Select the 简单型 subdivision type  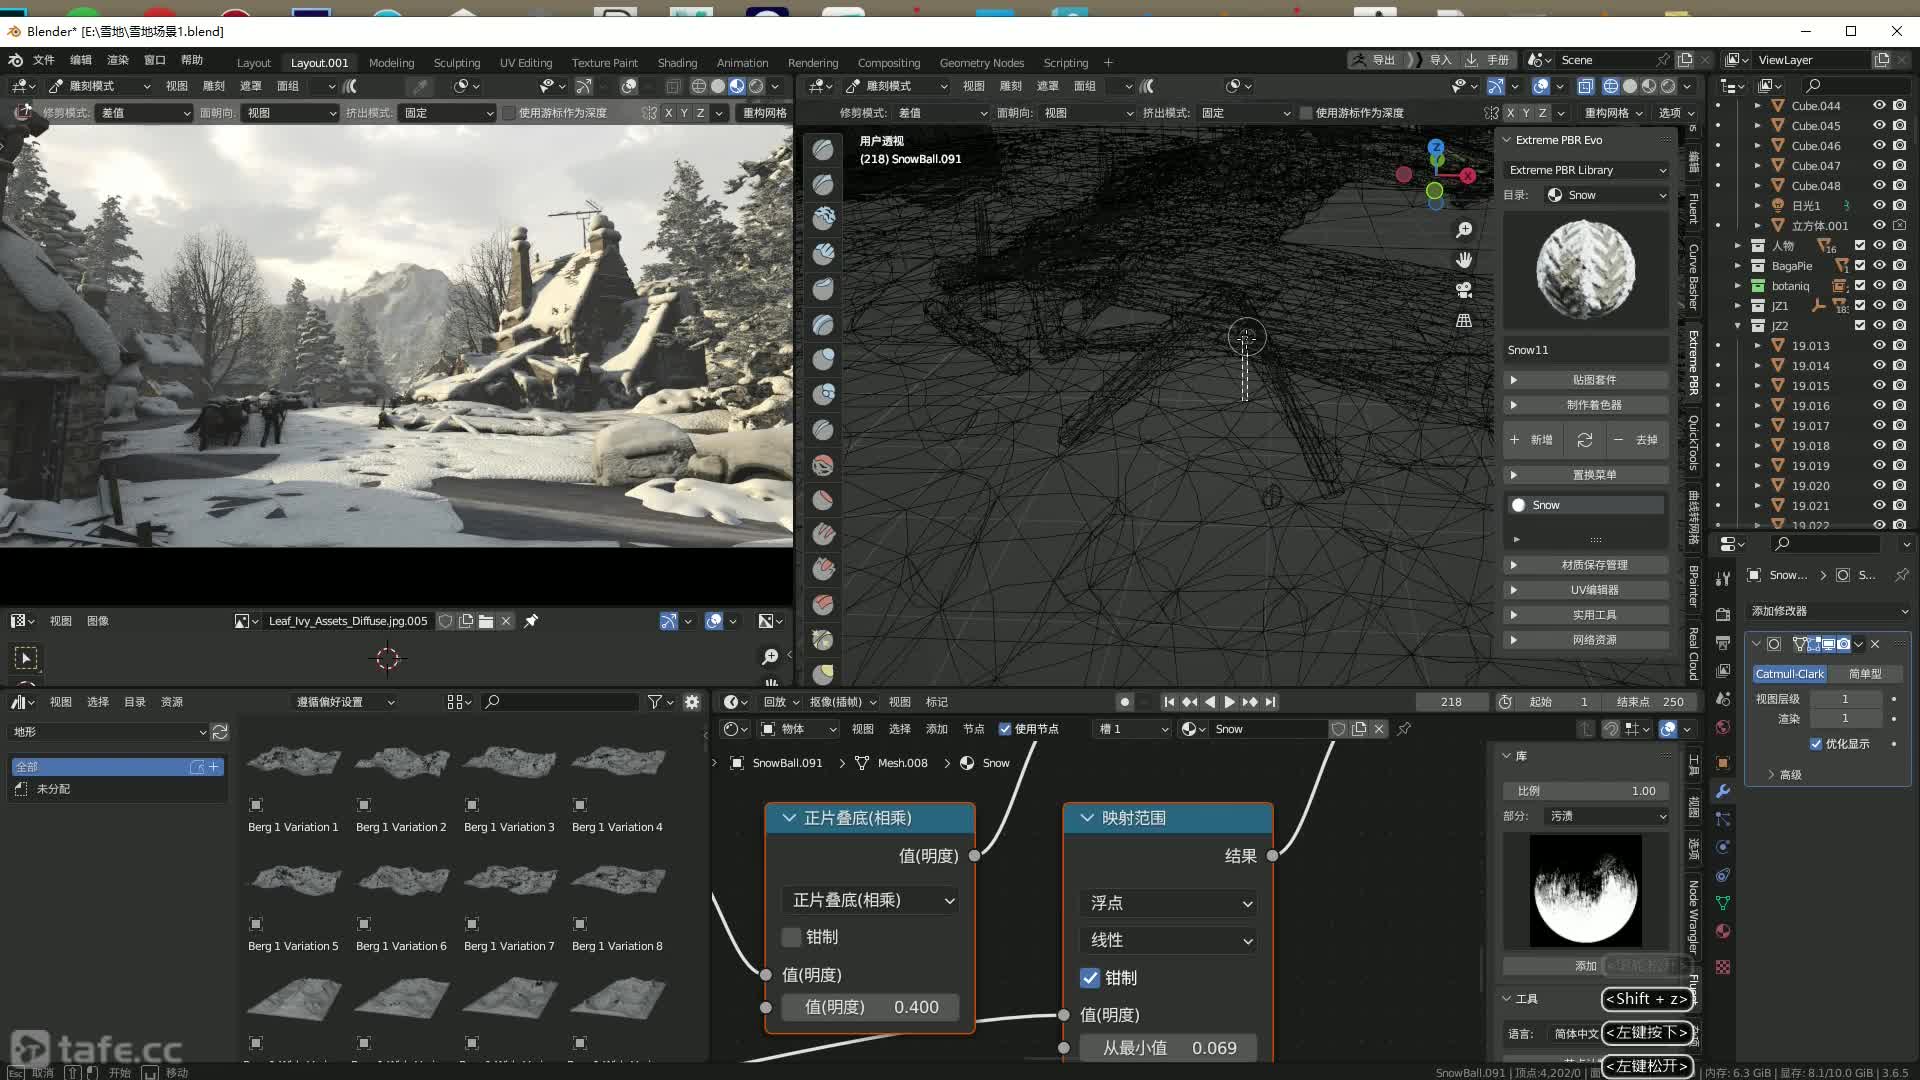1865,674
